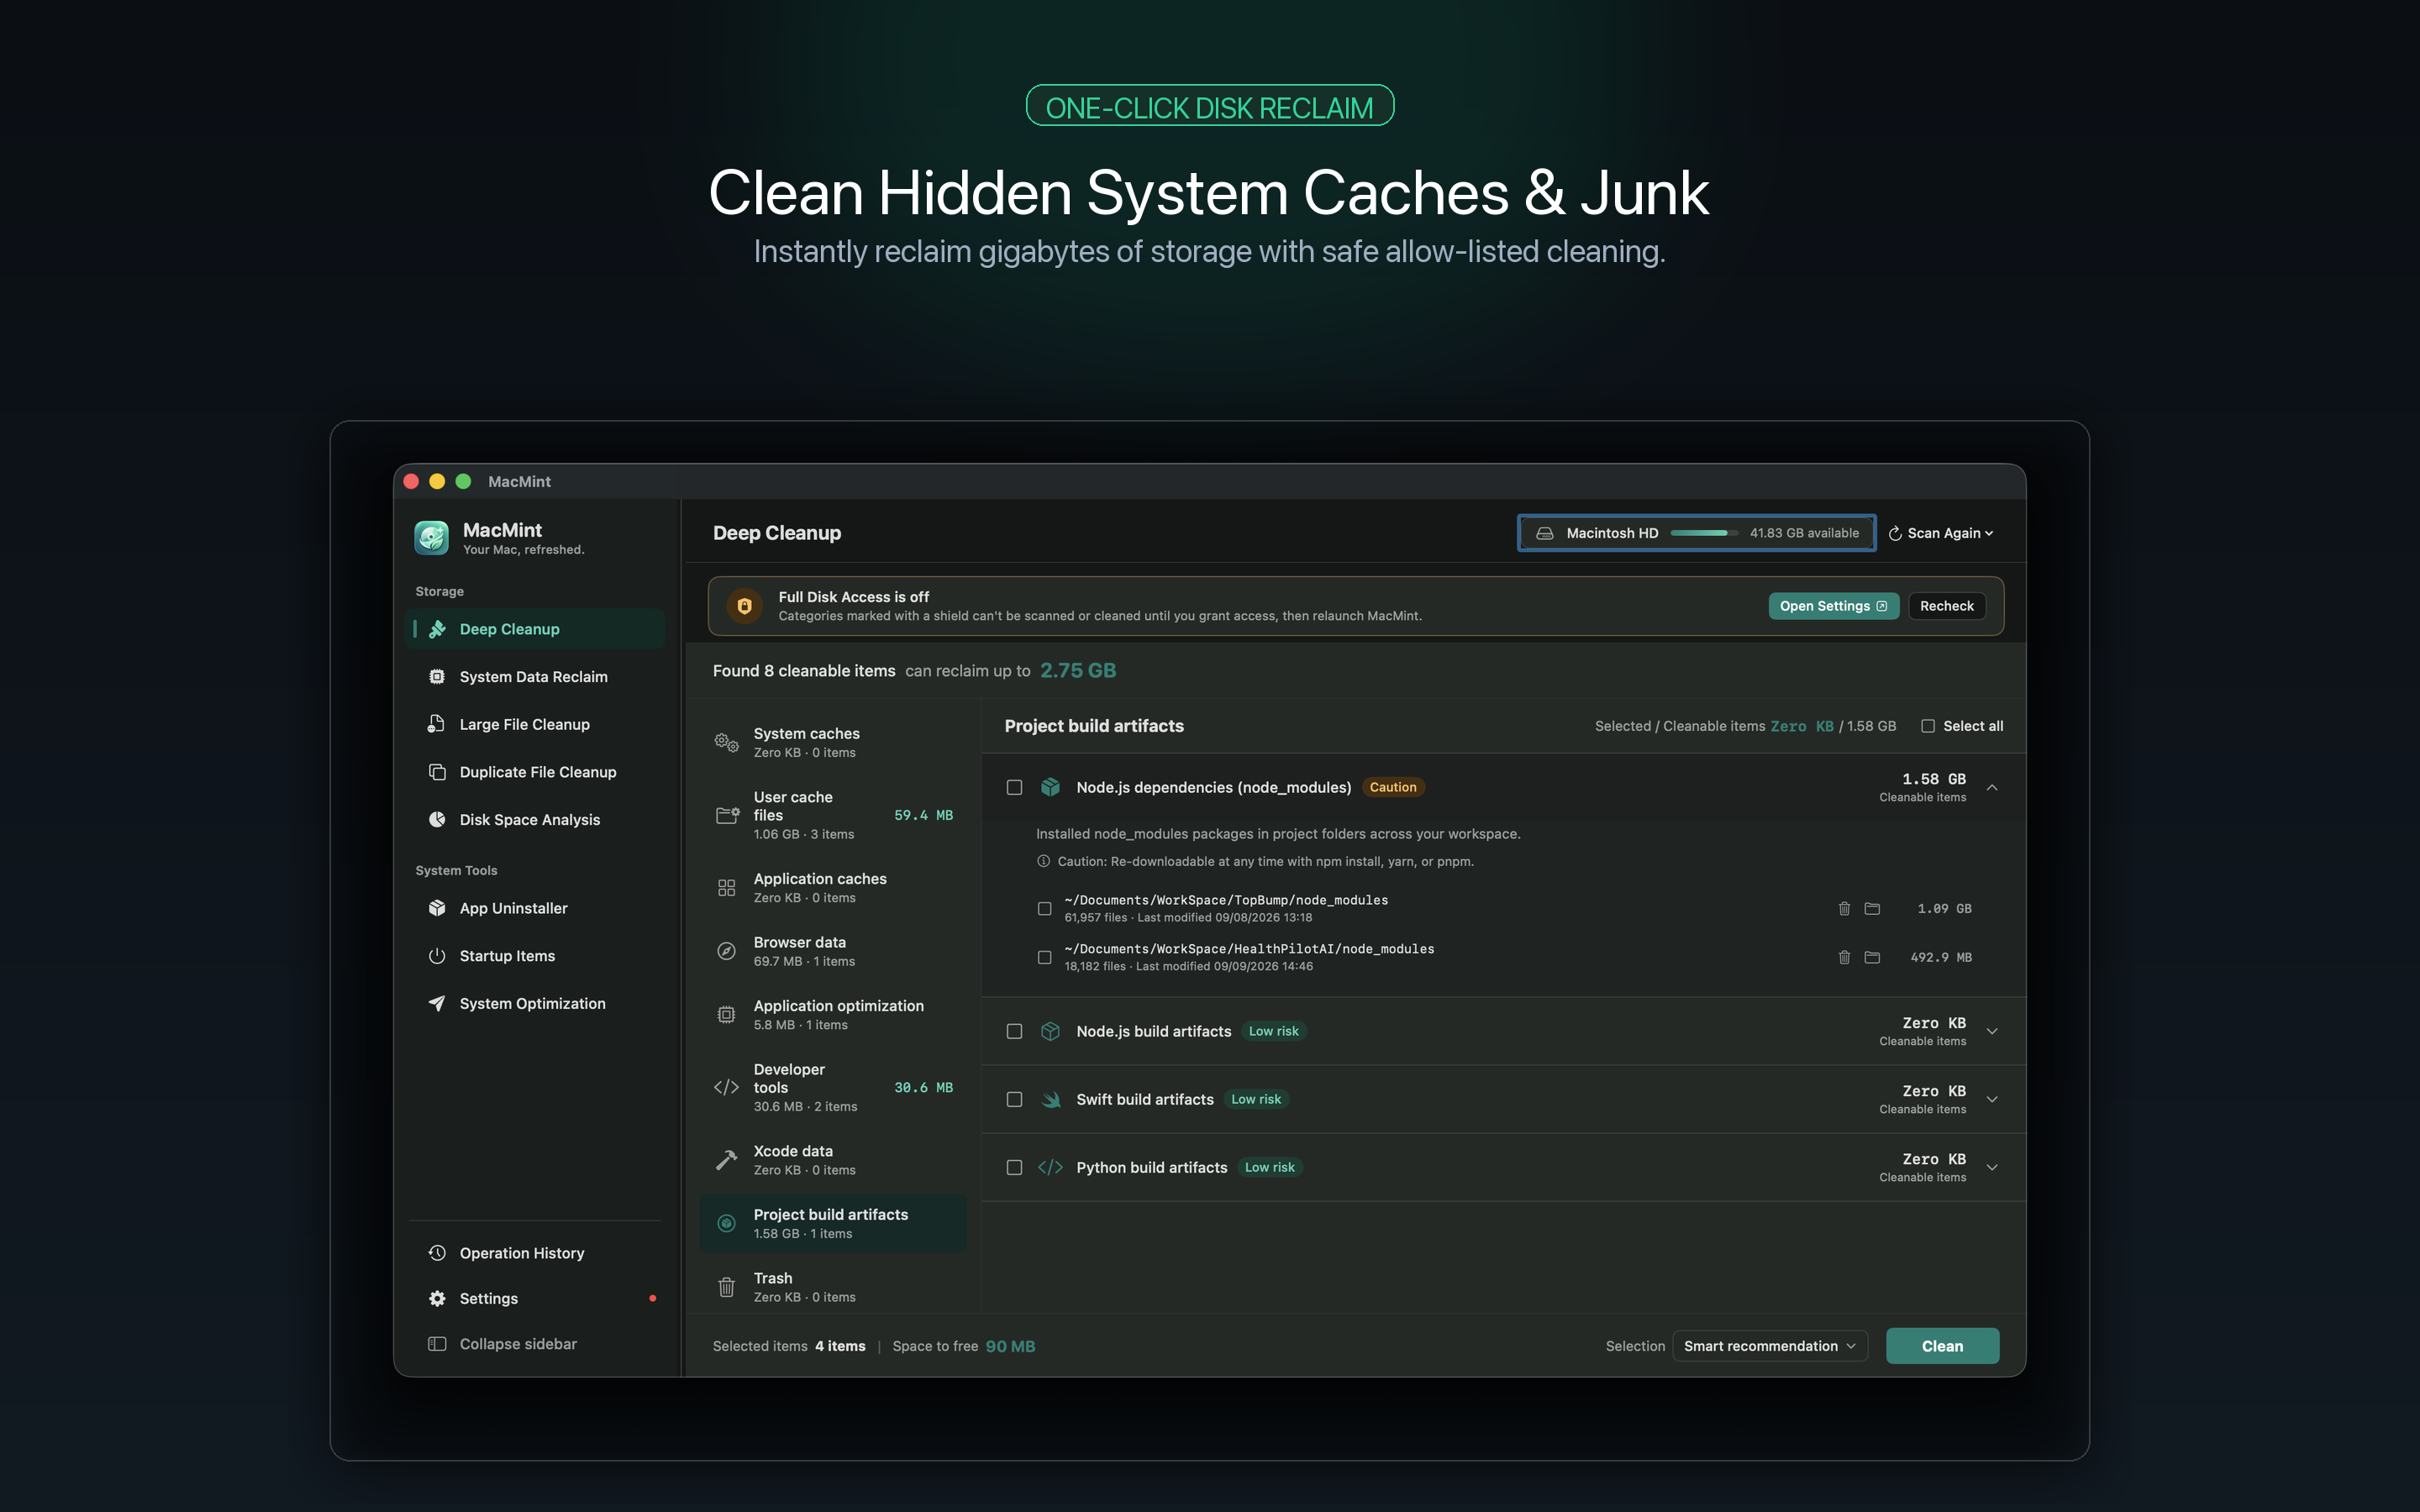Click the Macintosh HD storage usage bar

tap(1704, 533)
